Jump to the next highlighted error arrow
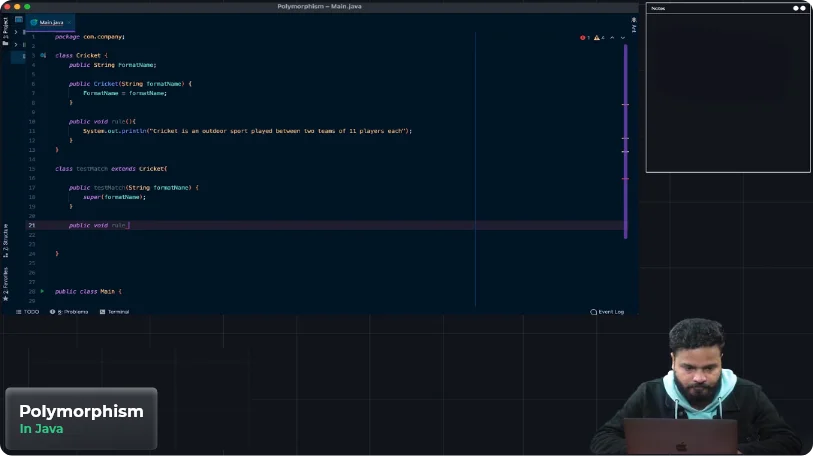This screenshot has width=813, height=456. (x=622, y=37)
